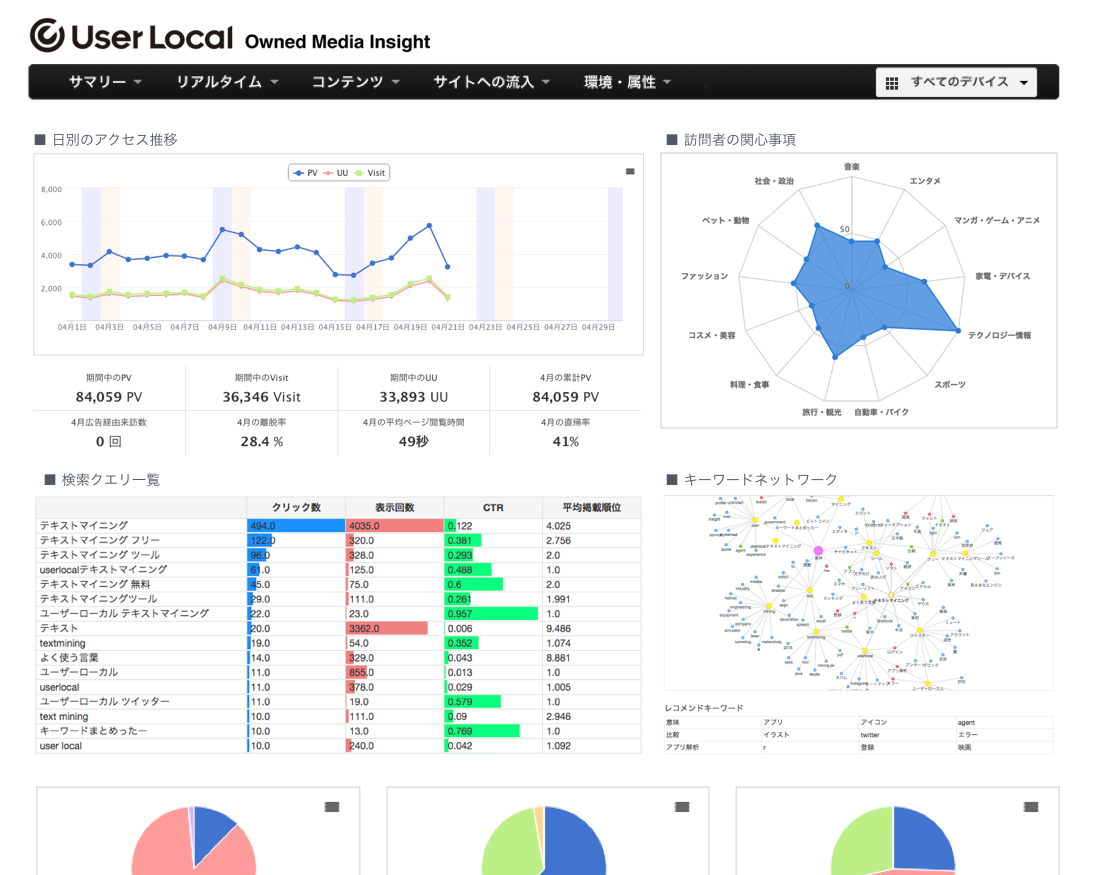Expand the サイトへの流入 menu
The width and height of the screenshot is (1095, 875).
coord(492,82)
